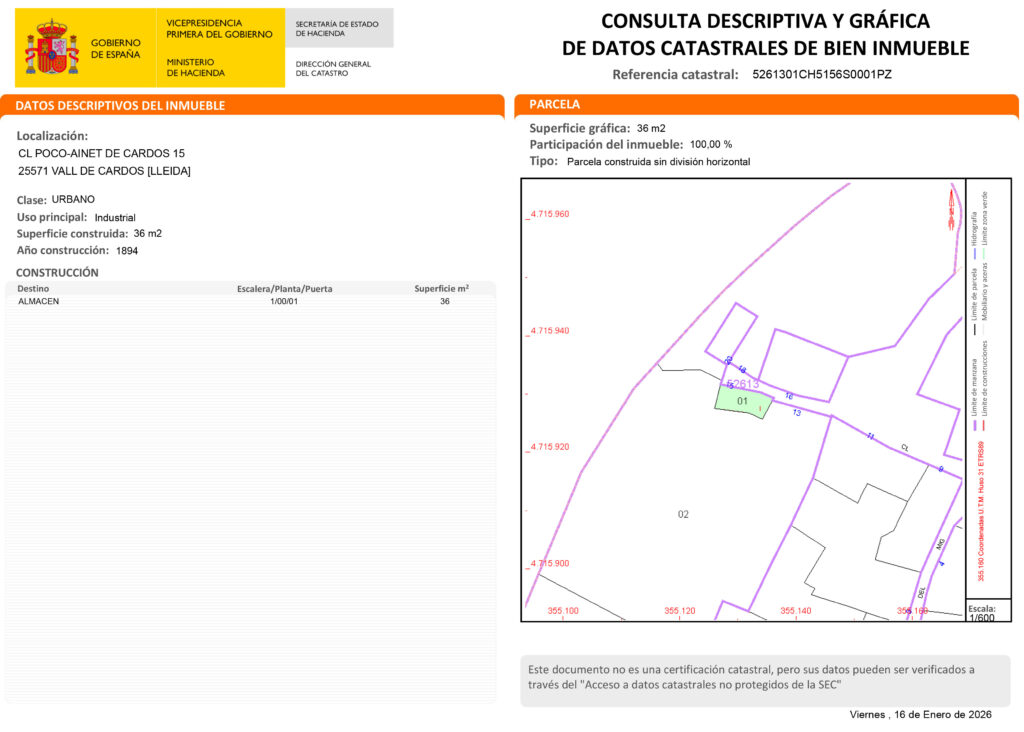
Task: Click the 'Ministerio de Hacienda' banner text
Action: (196, 67)
